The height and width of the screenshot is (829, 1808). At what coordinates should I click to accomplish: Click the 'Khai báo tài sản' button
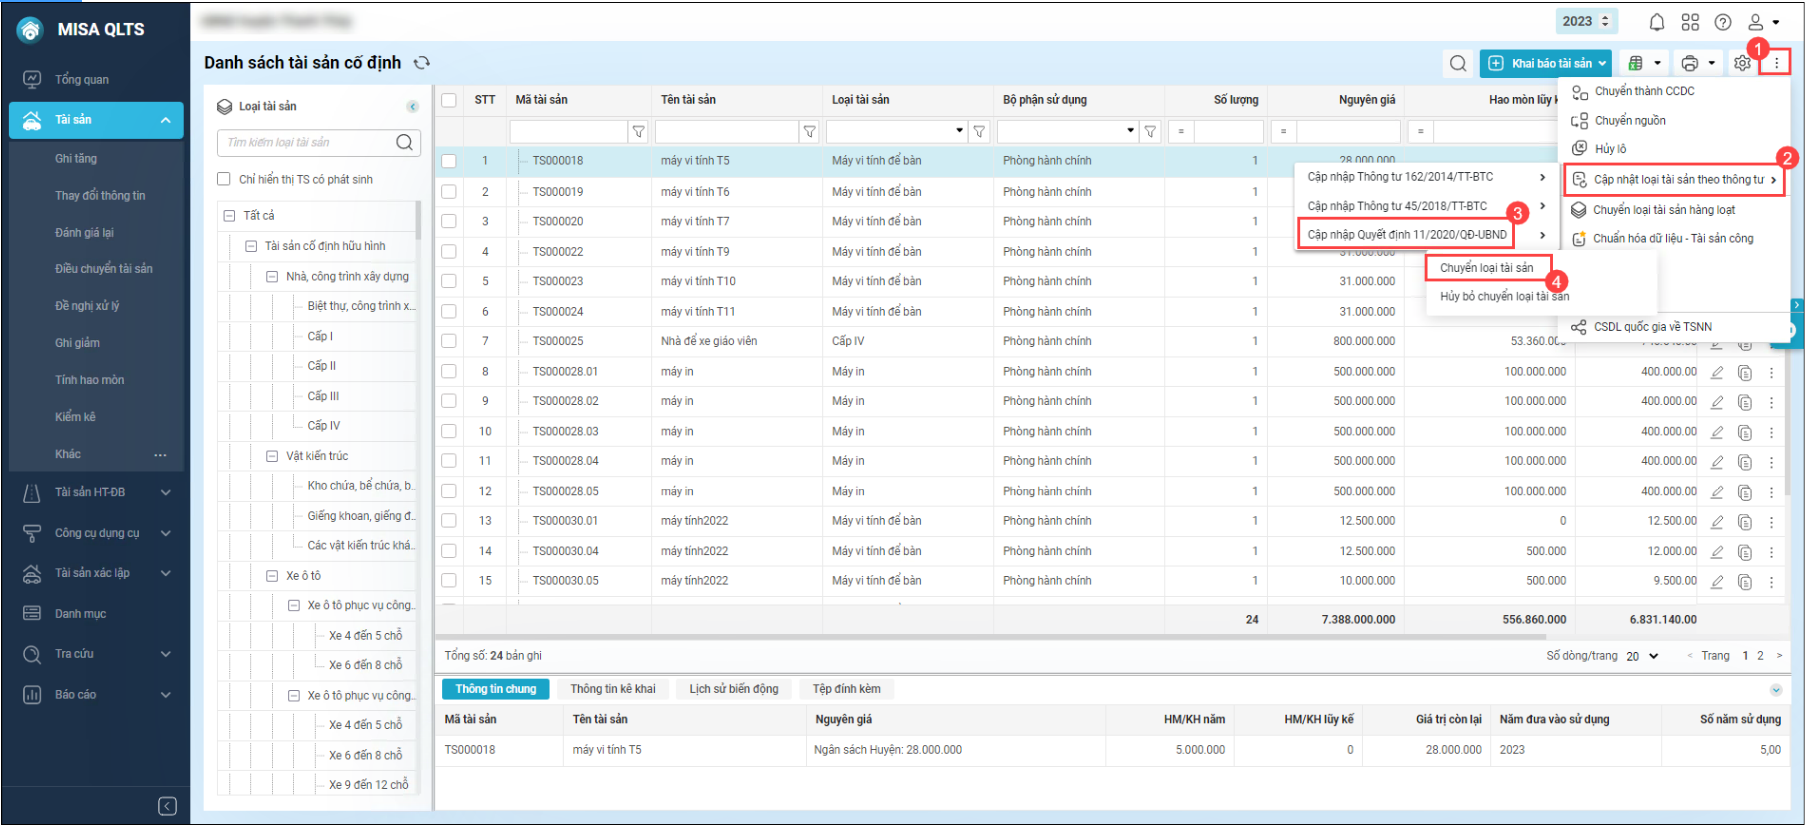click(x=1545, y=64)
